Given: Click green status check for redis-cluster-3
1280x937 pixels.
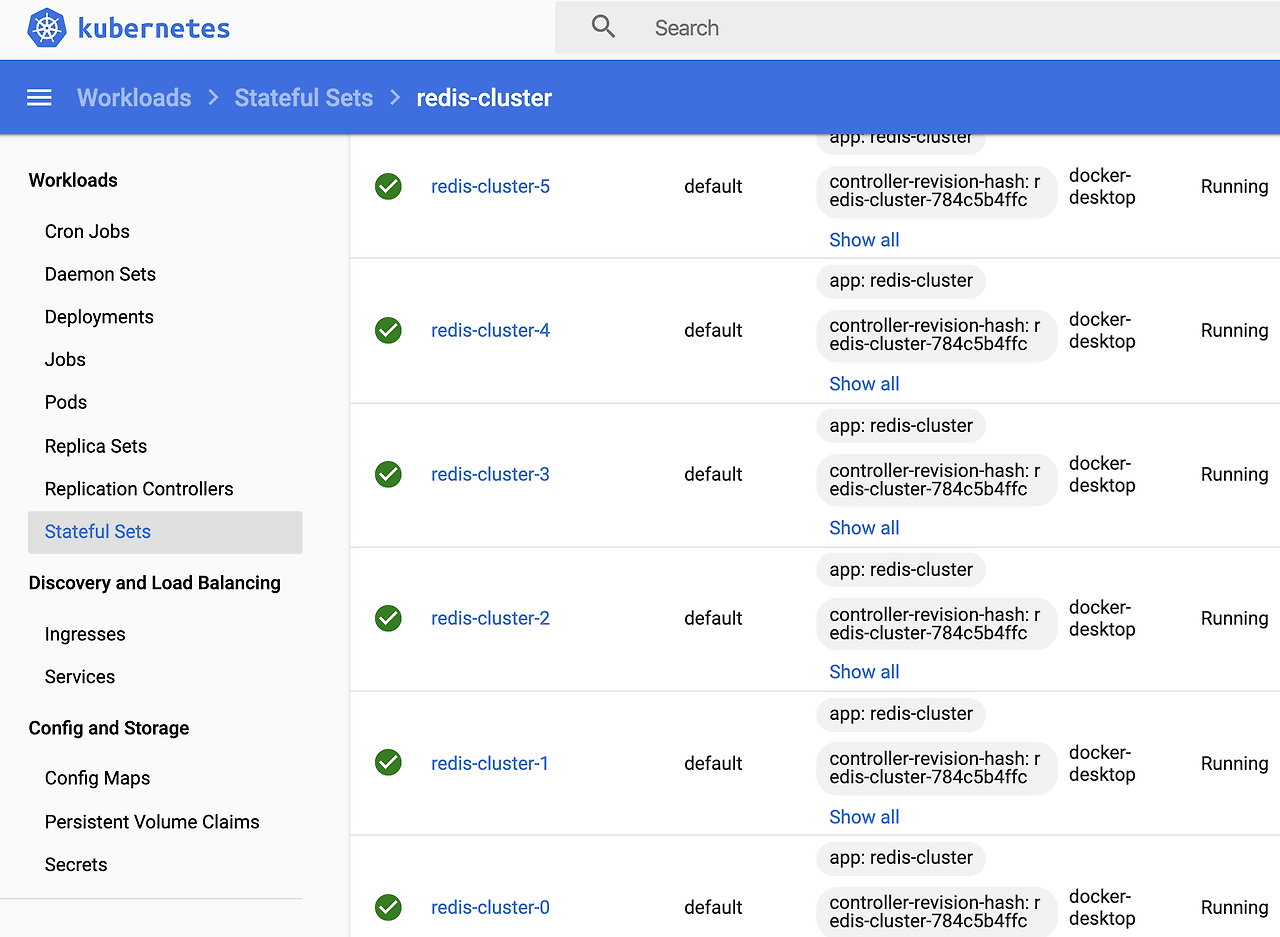Looking at the screenshot, I should coord(388,474).
